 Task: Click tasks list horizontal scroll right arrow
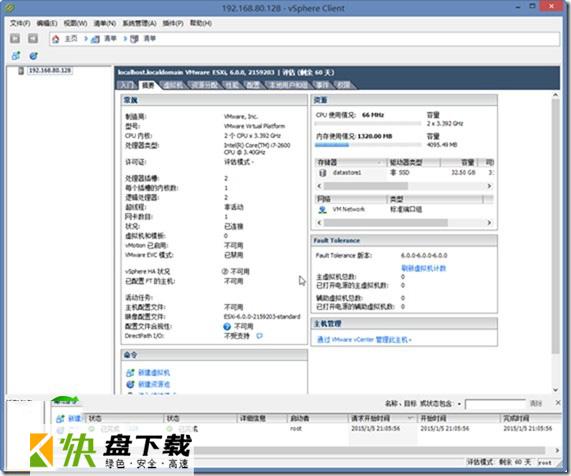point(557,451)
